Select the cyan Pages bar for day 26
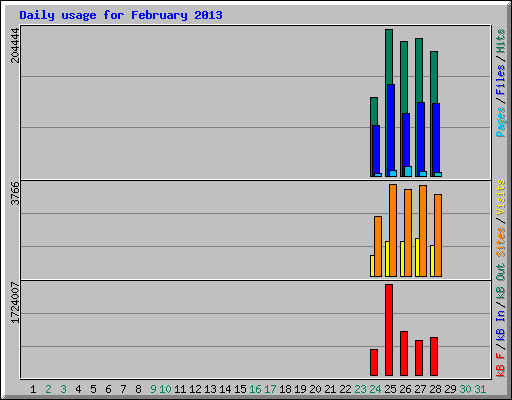512x400 pixels. pyautogui.click(x=408, y=171)
